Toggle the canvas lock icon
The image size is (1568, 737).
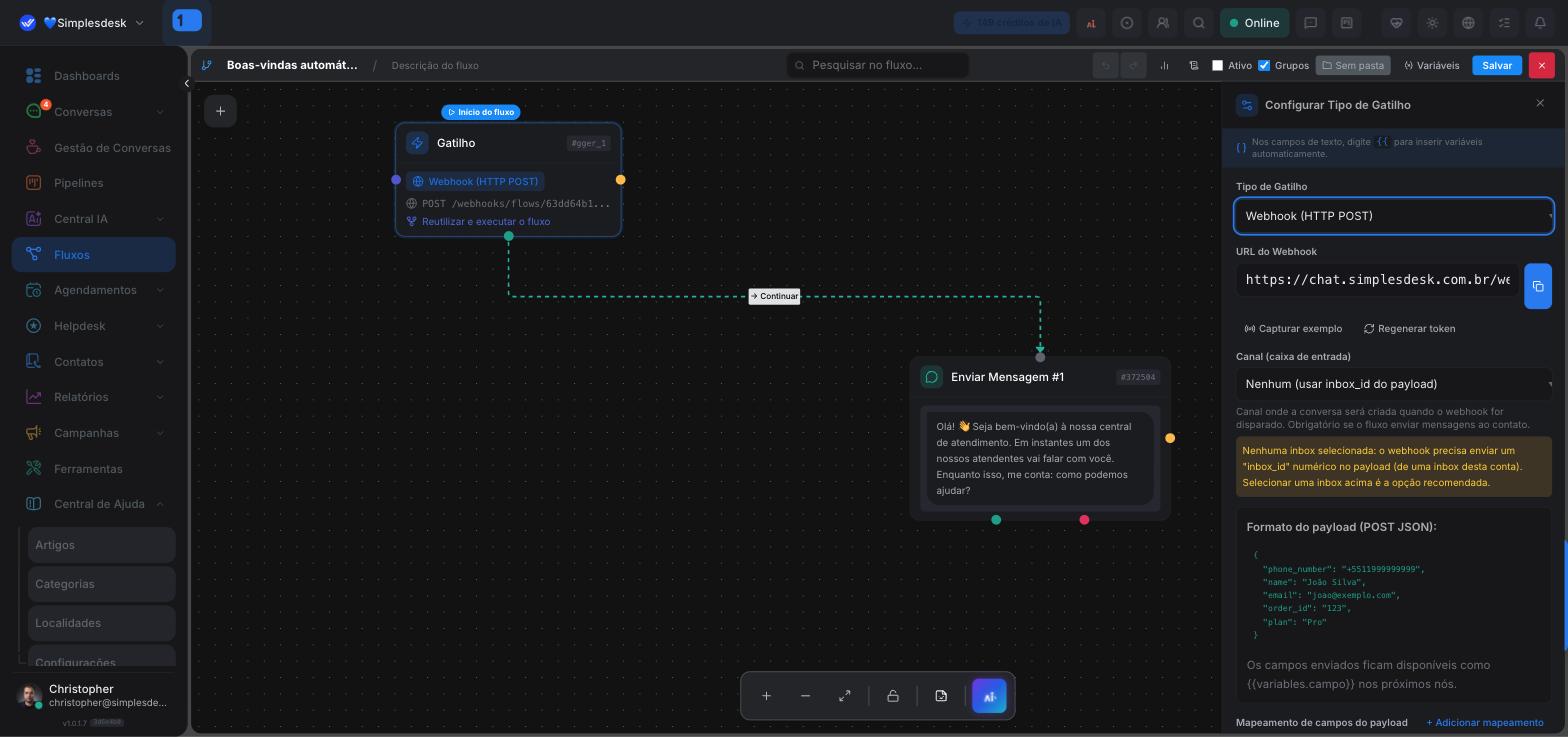coord(893,696)
